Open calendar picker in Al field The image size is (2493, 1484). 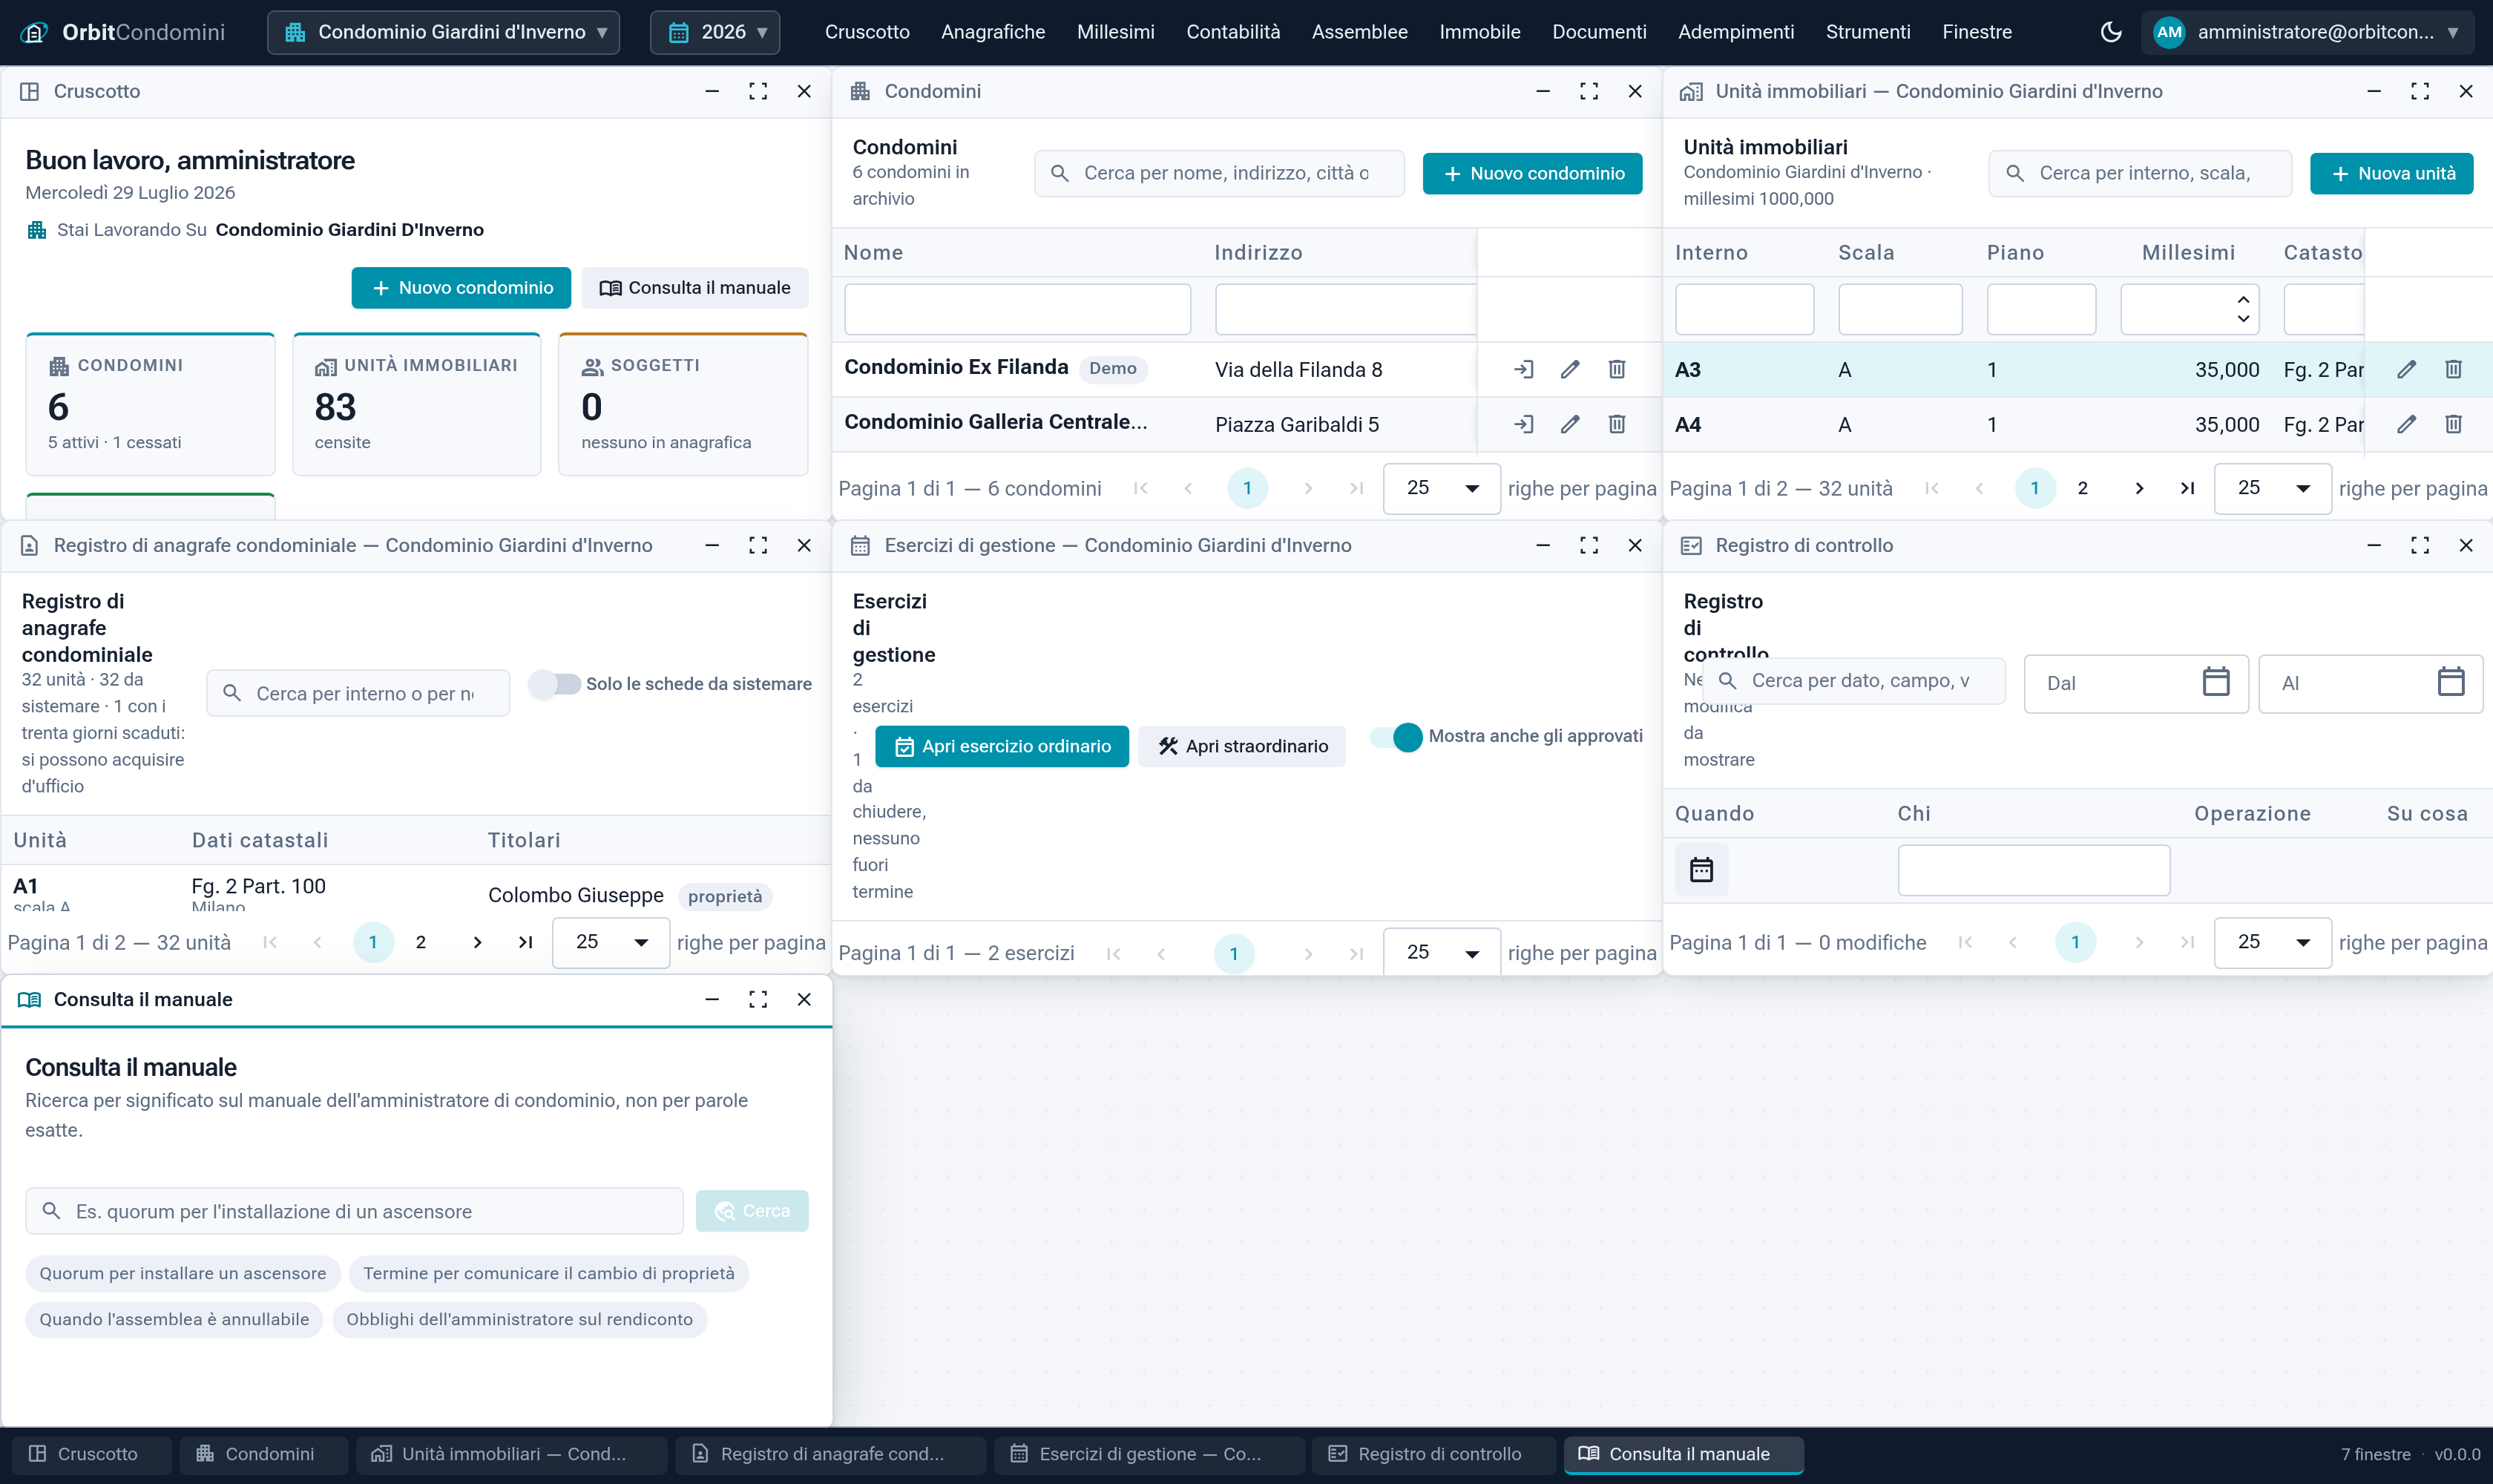pos(2451,682)
